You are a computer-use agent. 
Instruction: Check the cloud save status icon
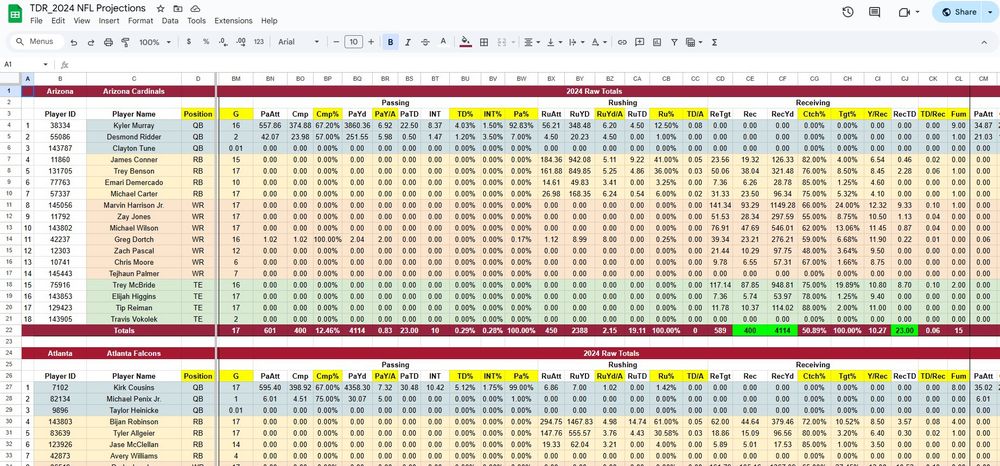point(195,9)
